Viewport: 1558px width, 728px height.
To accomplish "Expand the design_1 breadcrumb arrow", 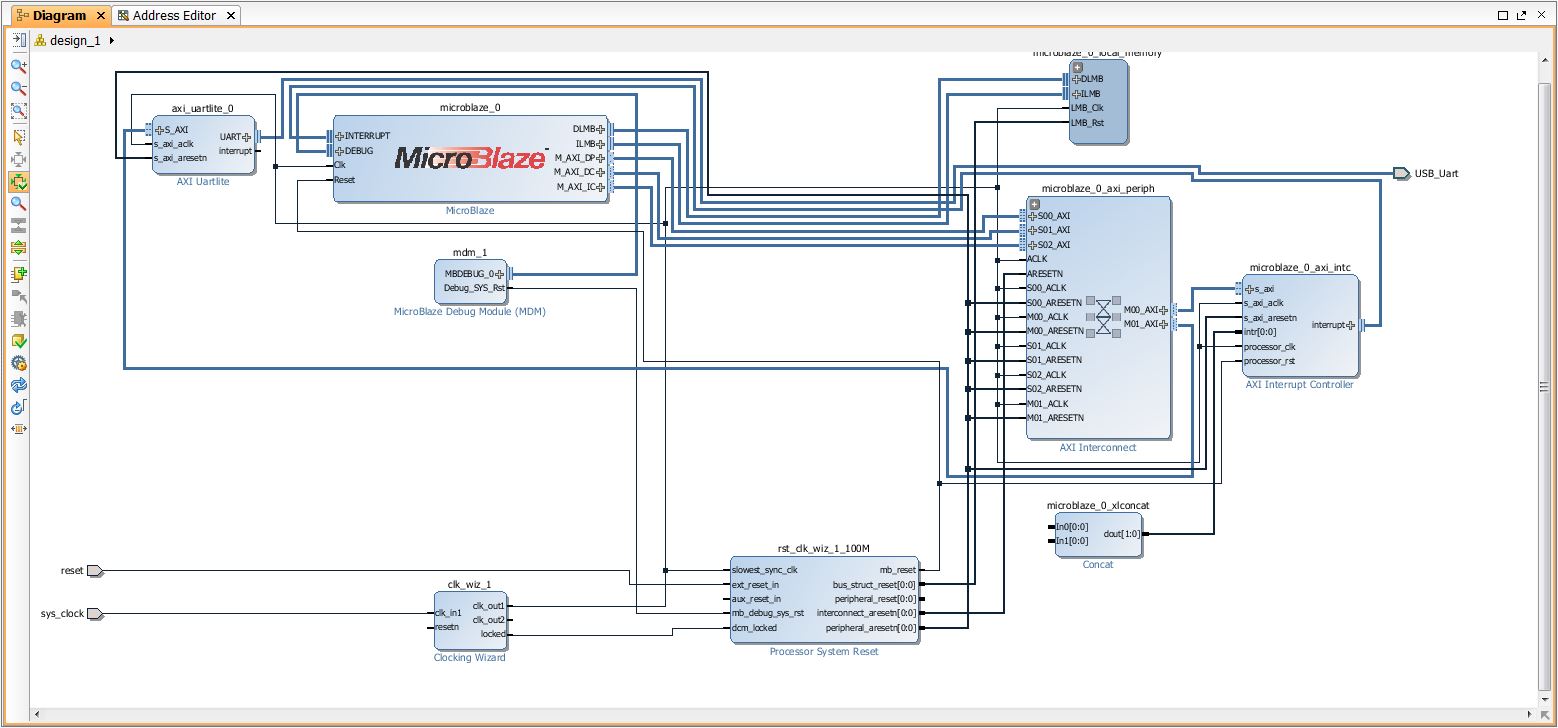I will pos(111,41).
